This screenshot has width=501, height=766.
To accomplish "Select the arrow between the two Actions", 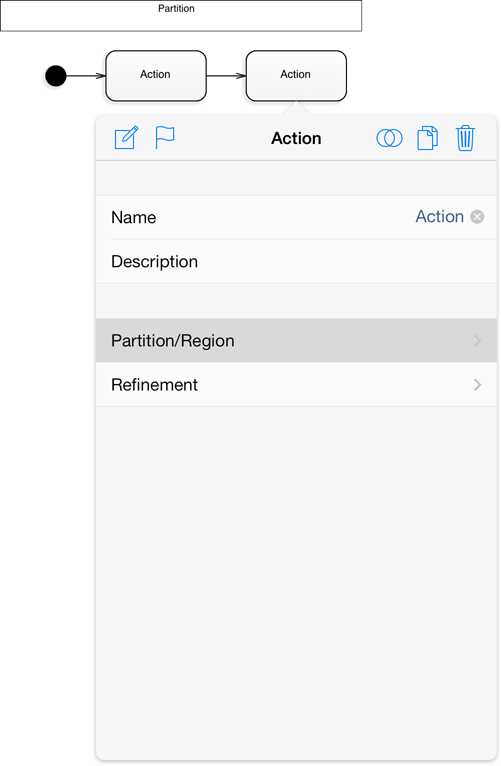I will (x=226, y=76).
